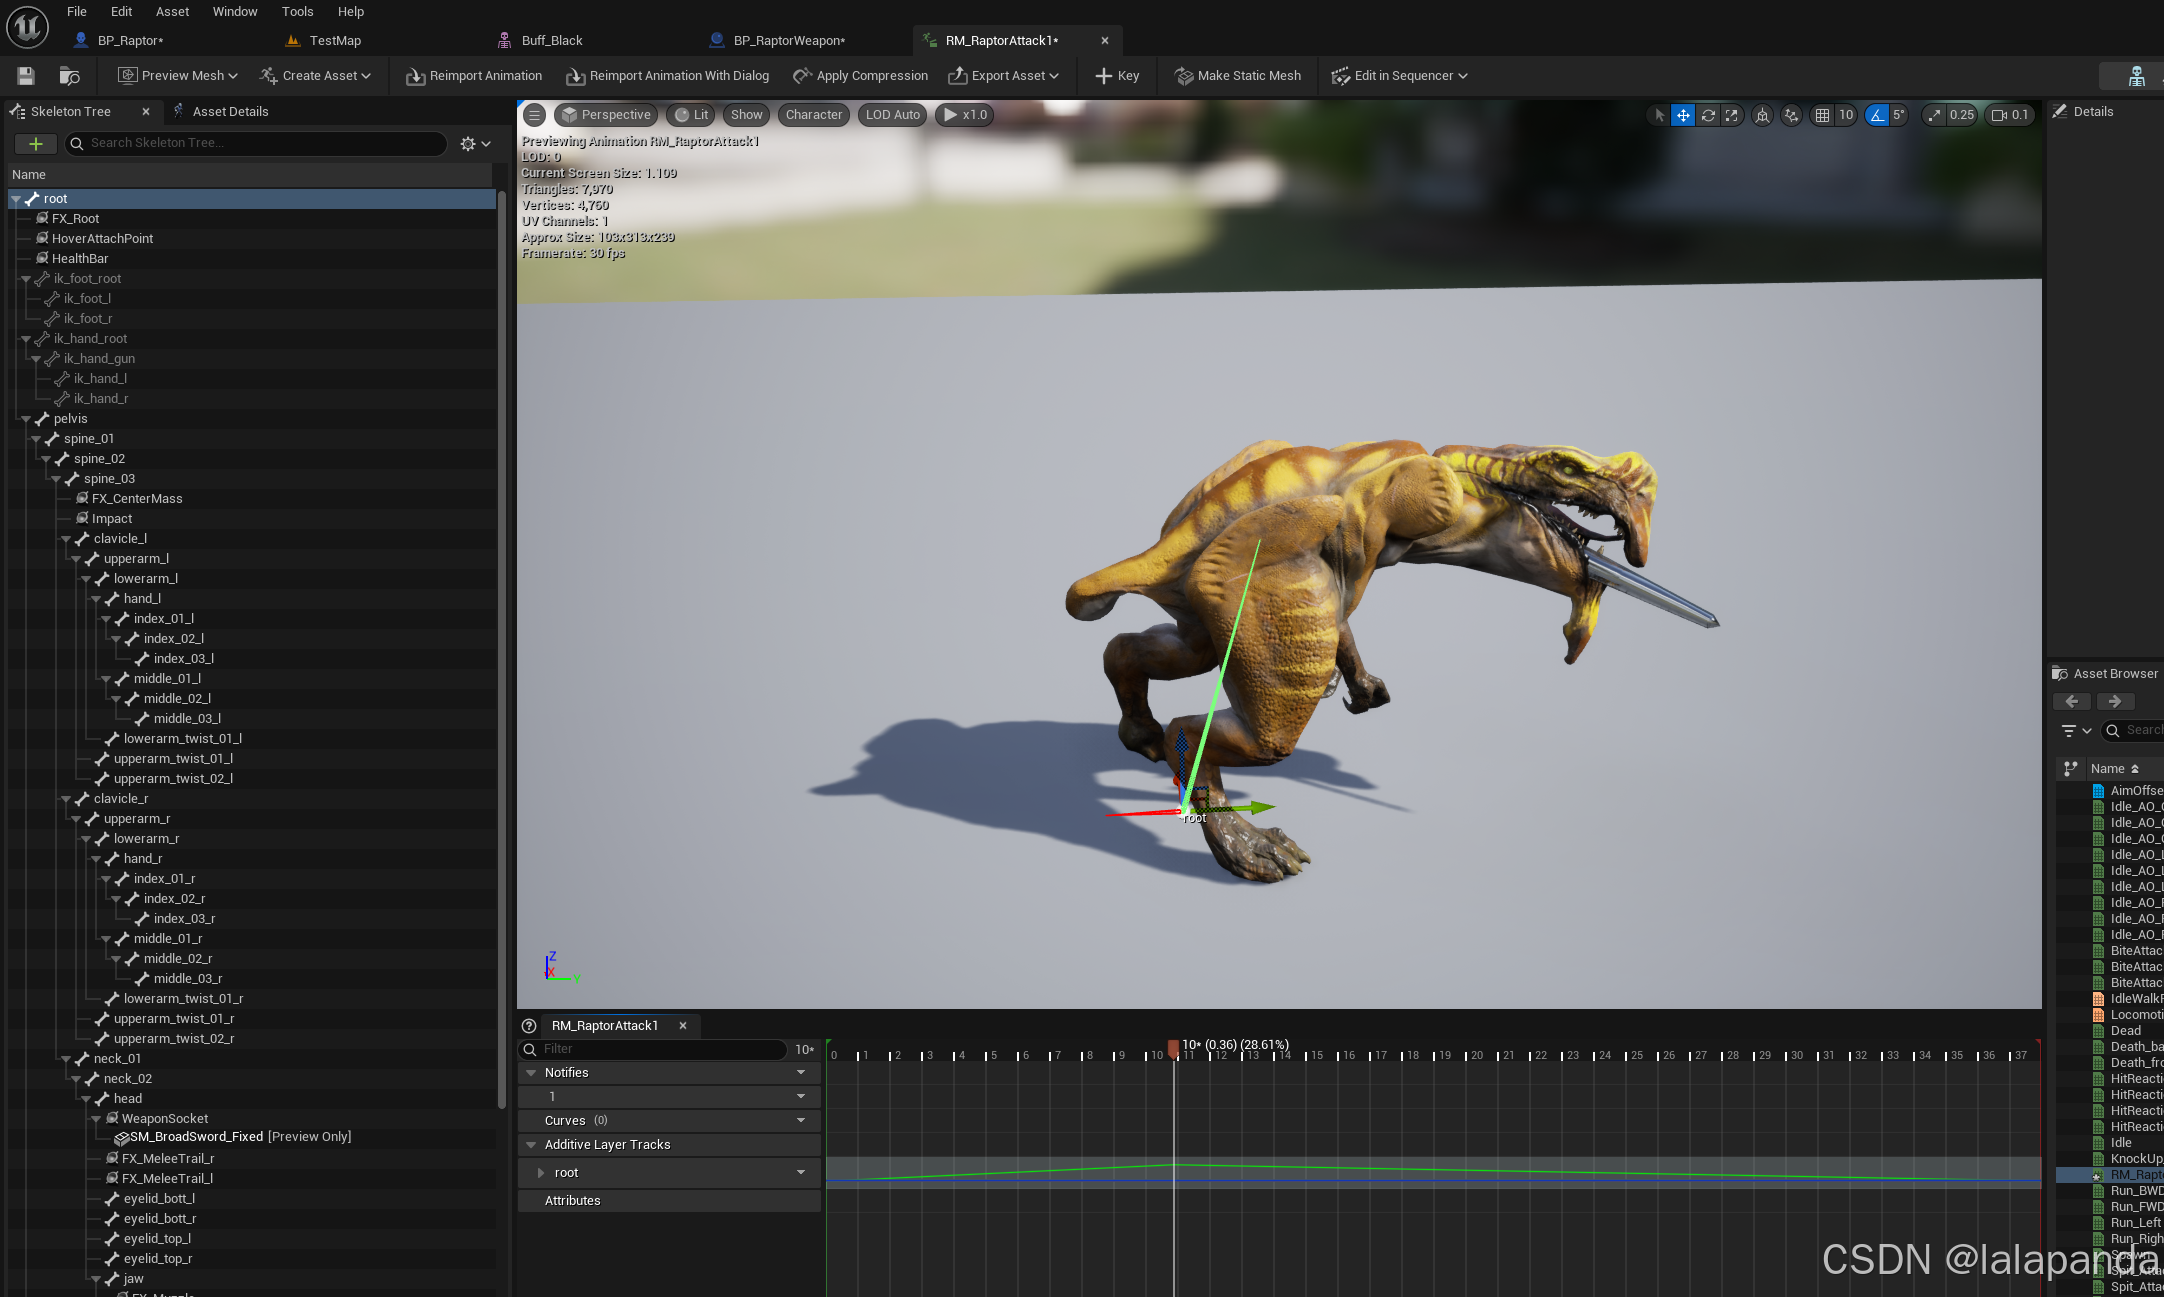Click the browse to asset icon
The width and height of the screenshot is (2164, 1297).
(69, 76)
